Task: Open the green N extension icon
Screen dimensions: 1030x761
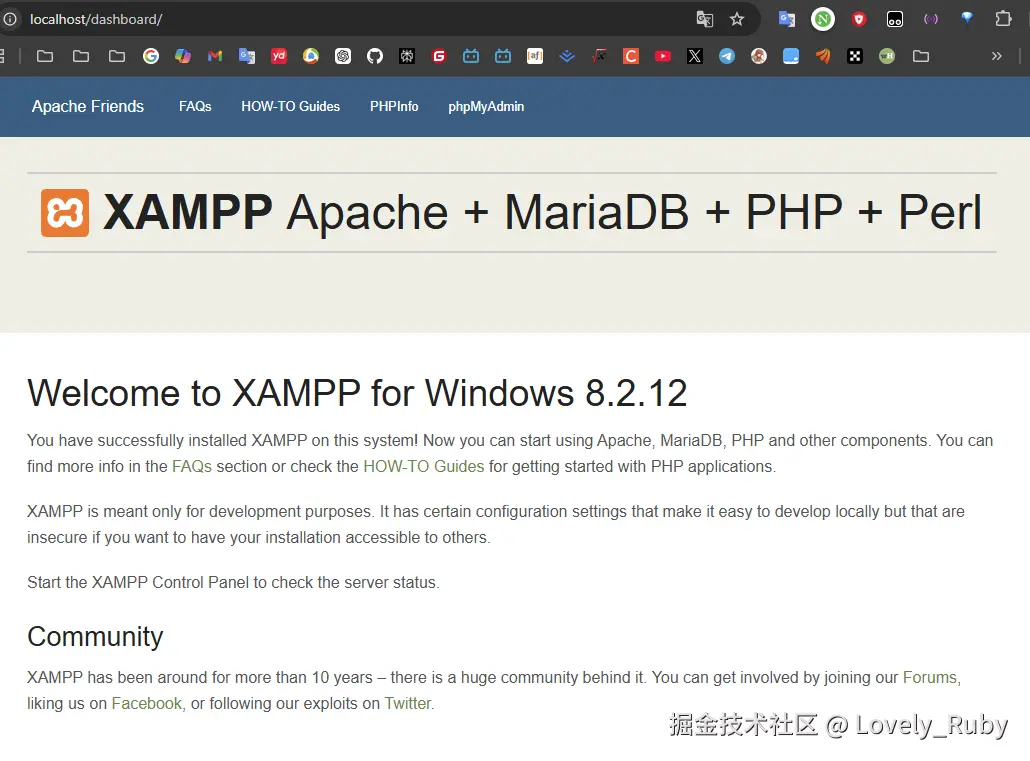Action: click(822, 19)
